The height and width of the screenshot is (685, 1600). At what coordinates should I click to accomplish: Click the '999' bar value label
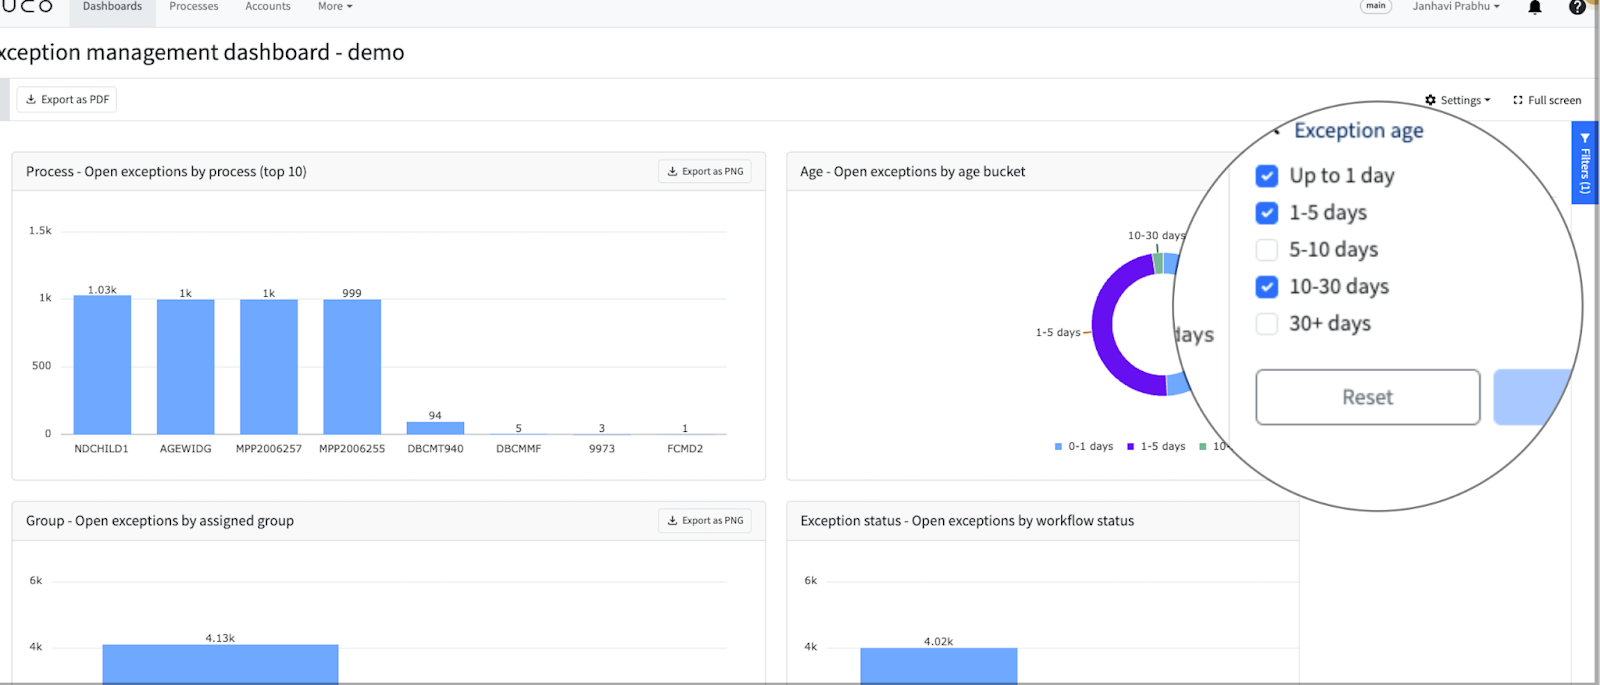coord(352,293)
